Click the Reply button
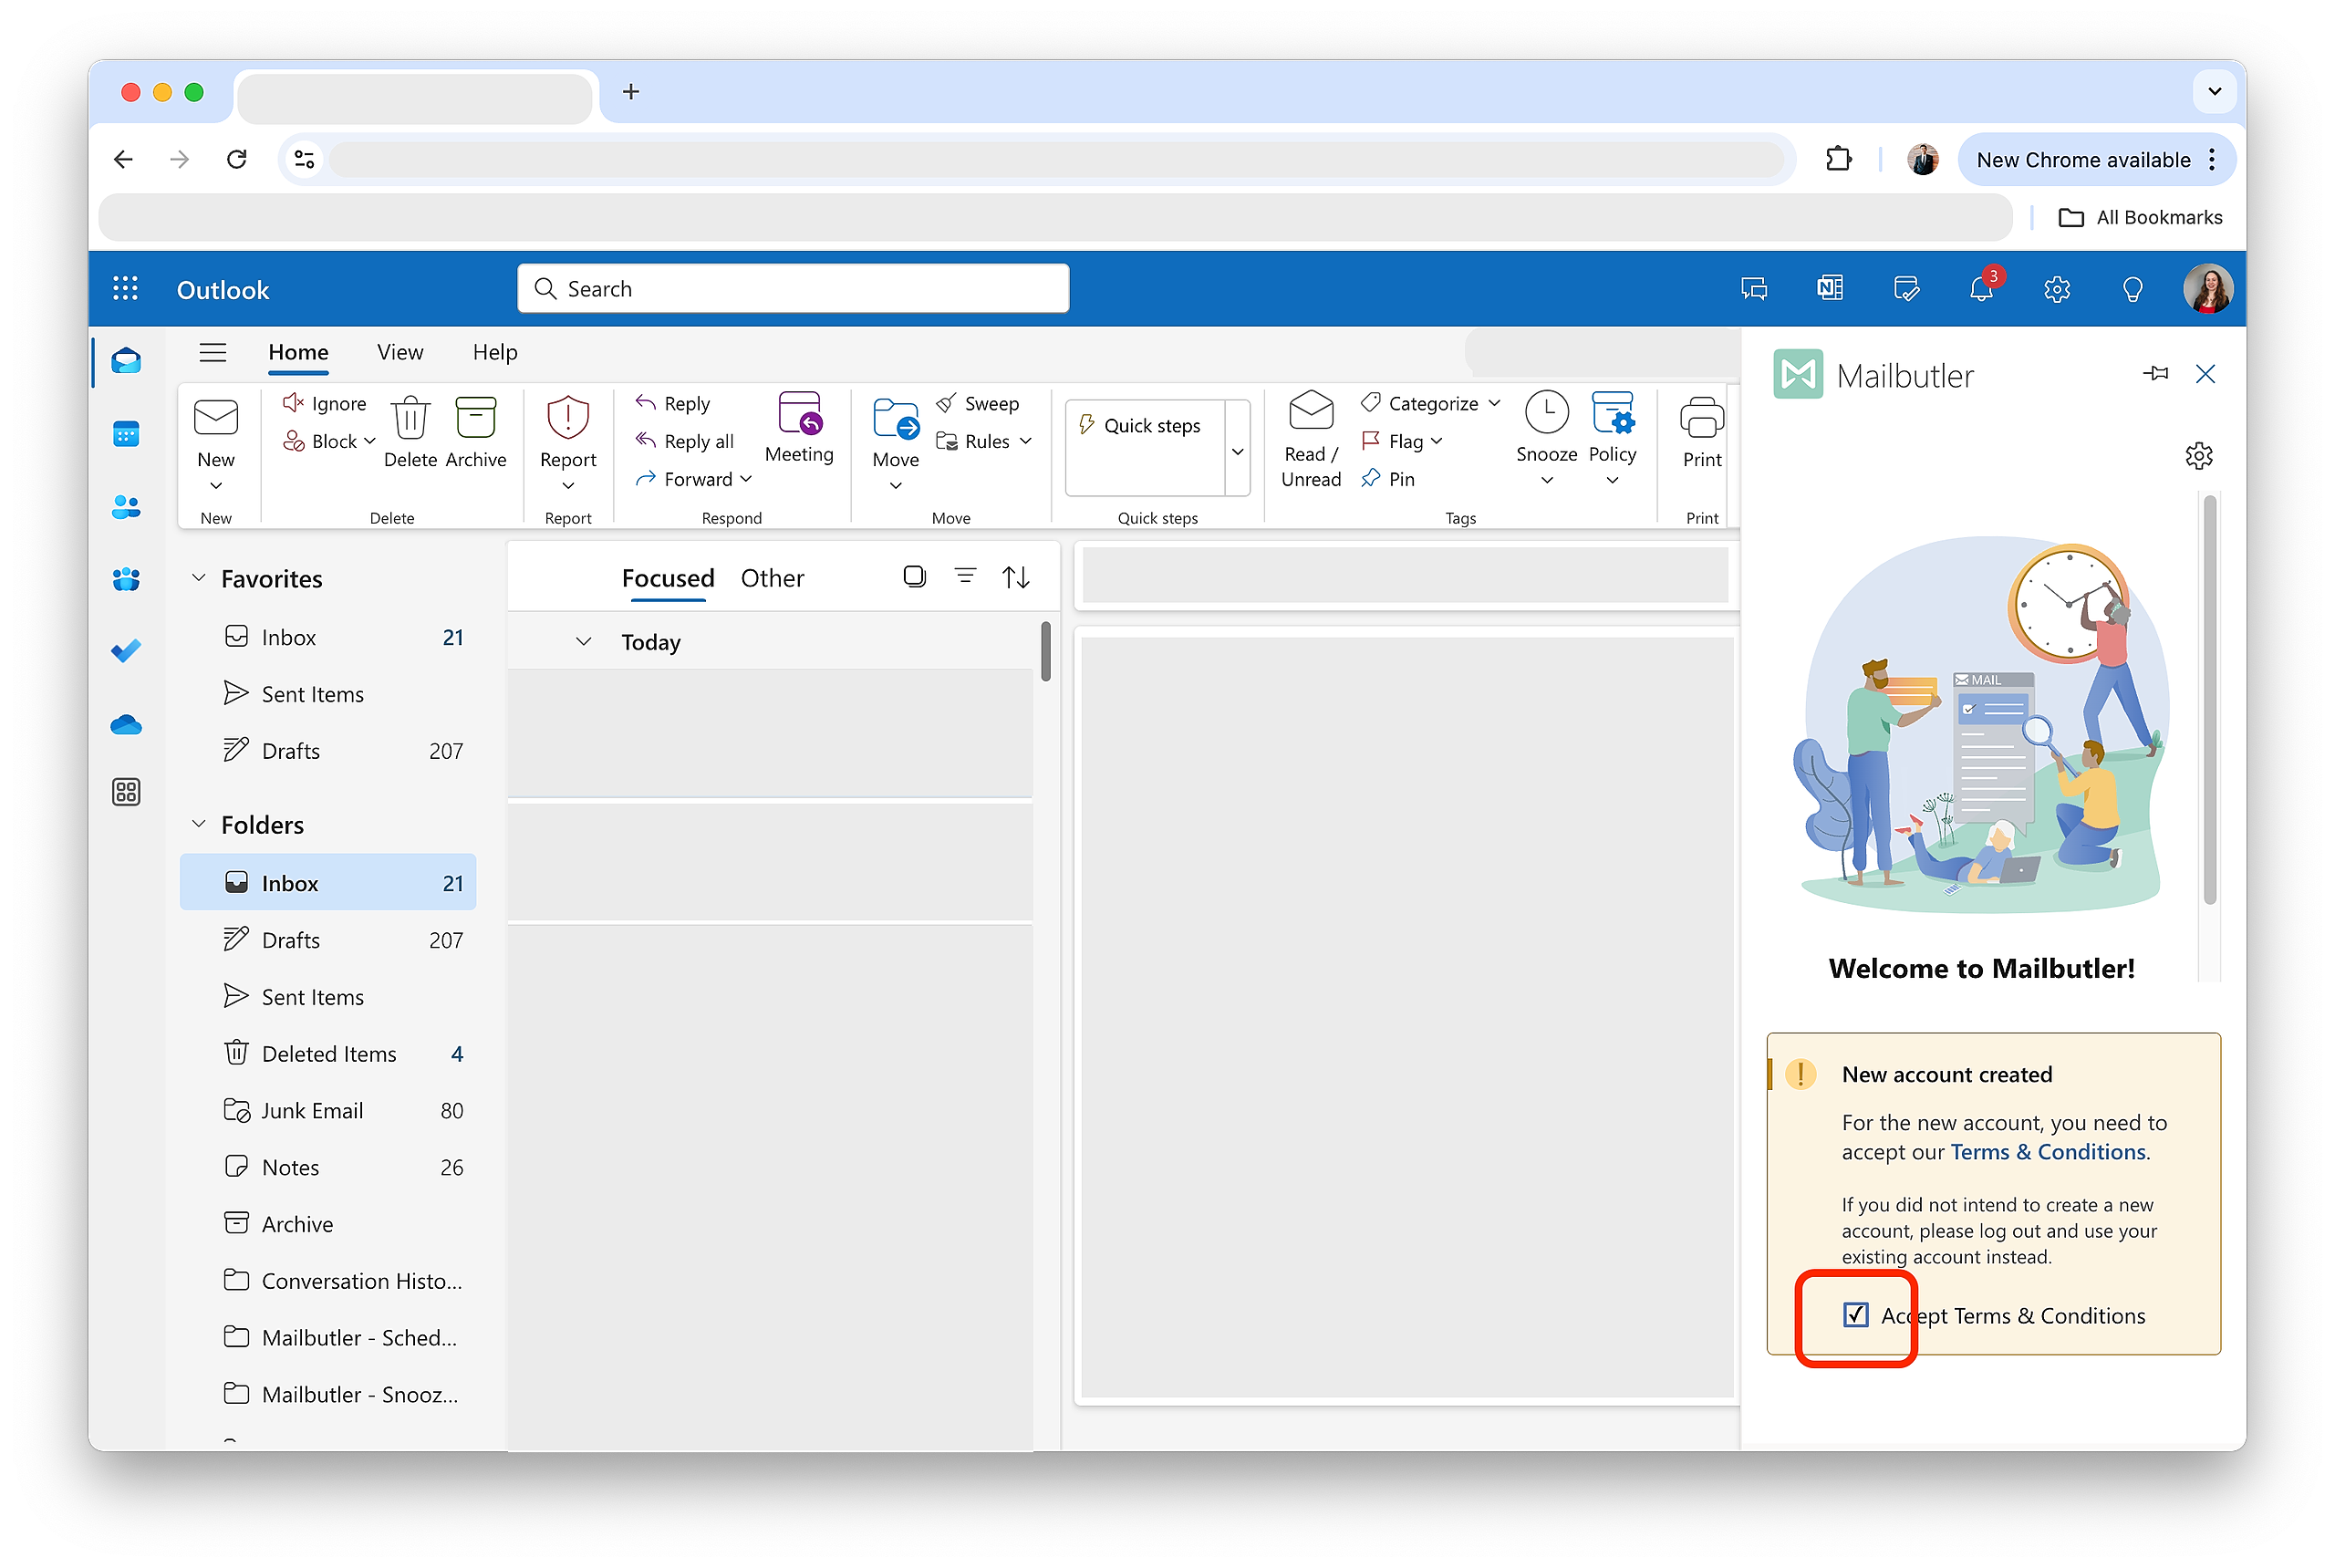2335x1568 pixels. click(x=673, y=403)
